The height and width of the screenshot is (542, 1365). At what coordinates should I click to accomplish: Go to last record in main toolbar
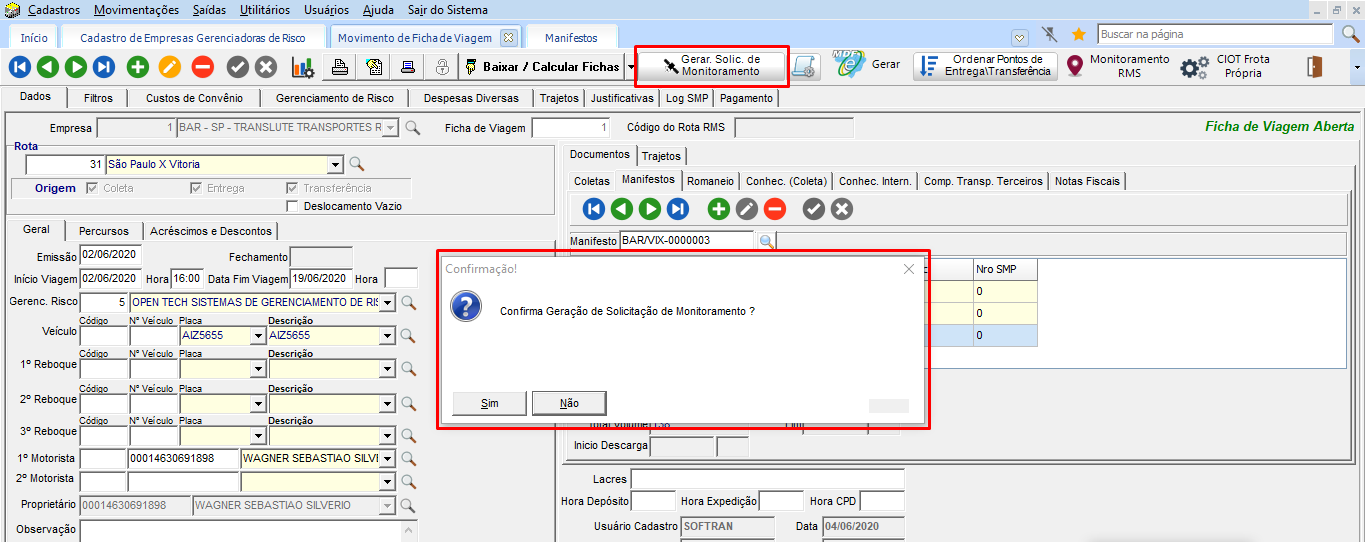[x=104, y=67]
